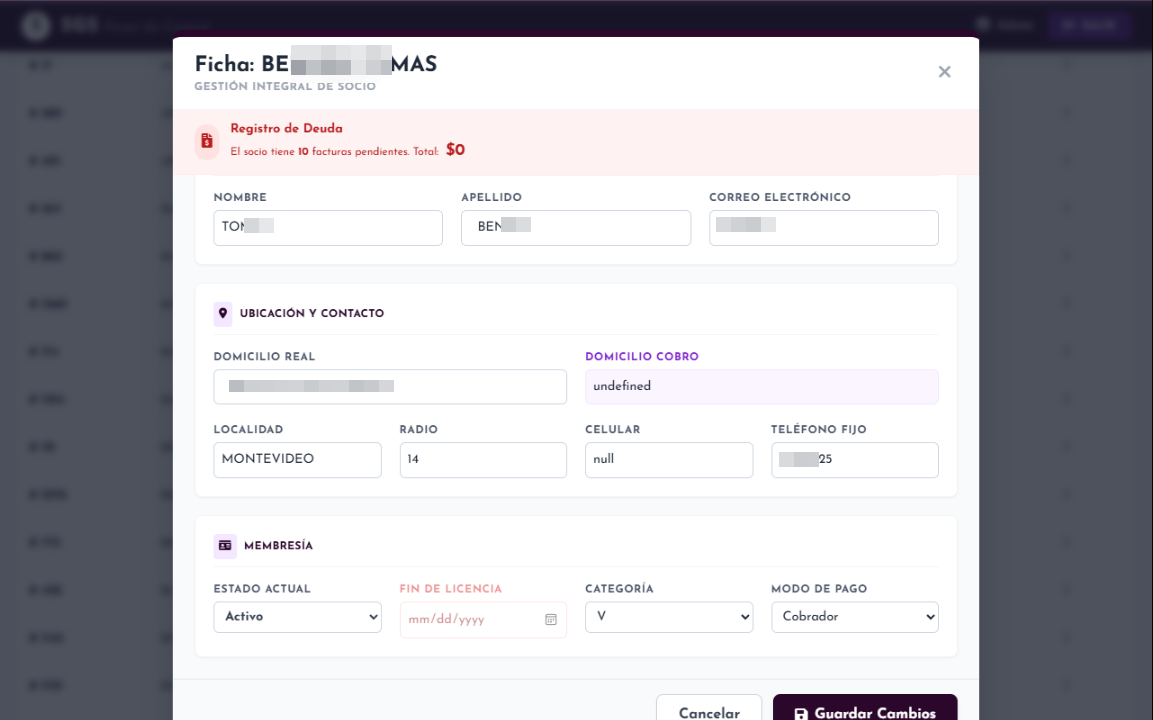Open the Categoría dropdown showing V
Screen dimensions: 1153x720
click(x=668, y=617)
